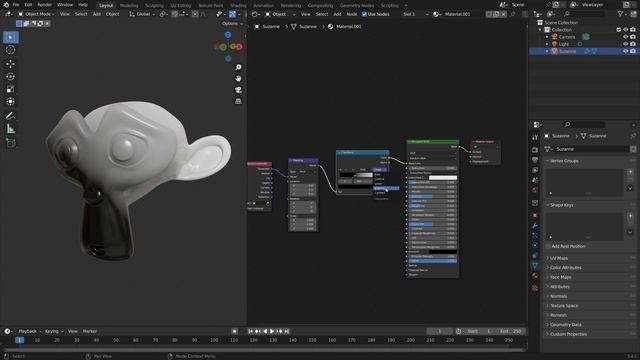The width and height of the screenshot is (640, 360).
Task: Switch to the Shading workspace tab
Action: pos(238,6)
